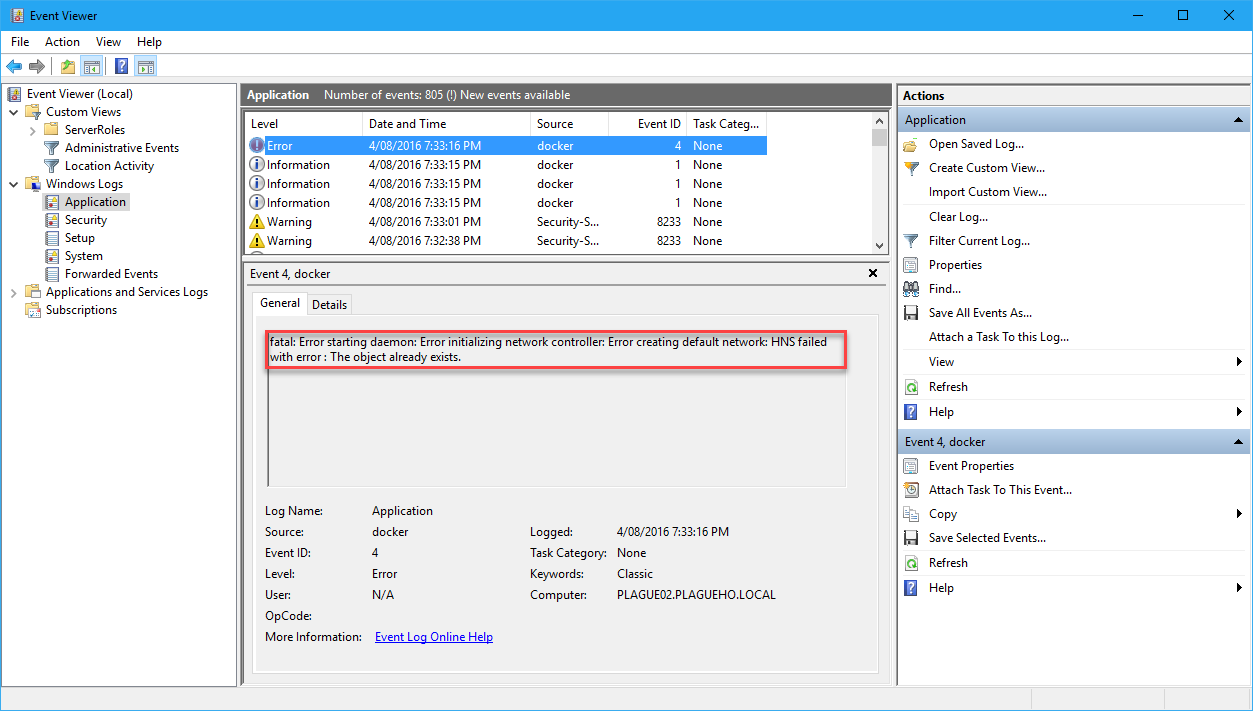Click Refresh icon under Application actions
The image size is (1253, 711).
coord(911,387)
